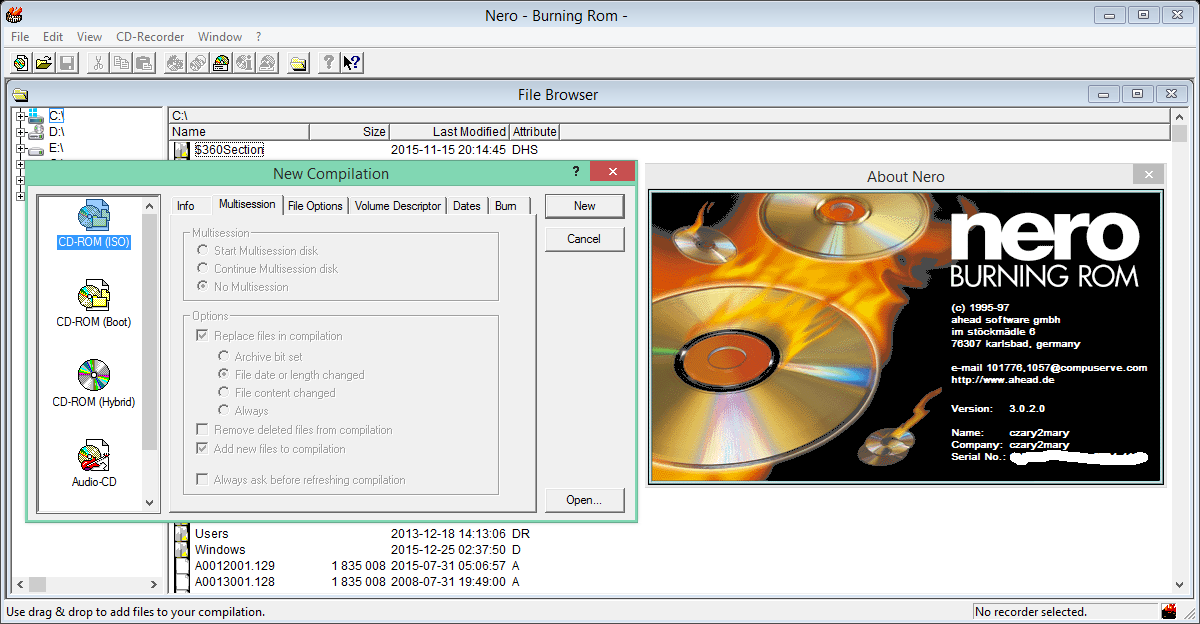Screen dimensions: 1200x624
Task: Sort file list by Last Modified column
Action: 450,132
